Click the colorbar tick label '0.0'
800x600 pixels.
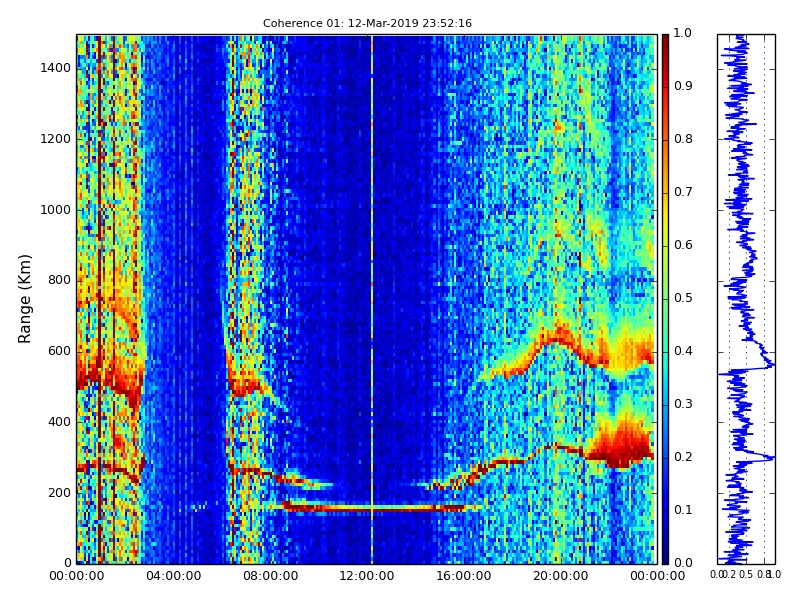(683, 563)
